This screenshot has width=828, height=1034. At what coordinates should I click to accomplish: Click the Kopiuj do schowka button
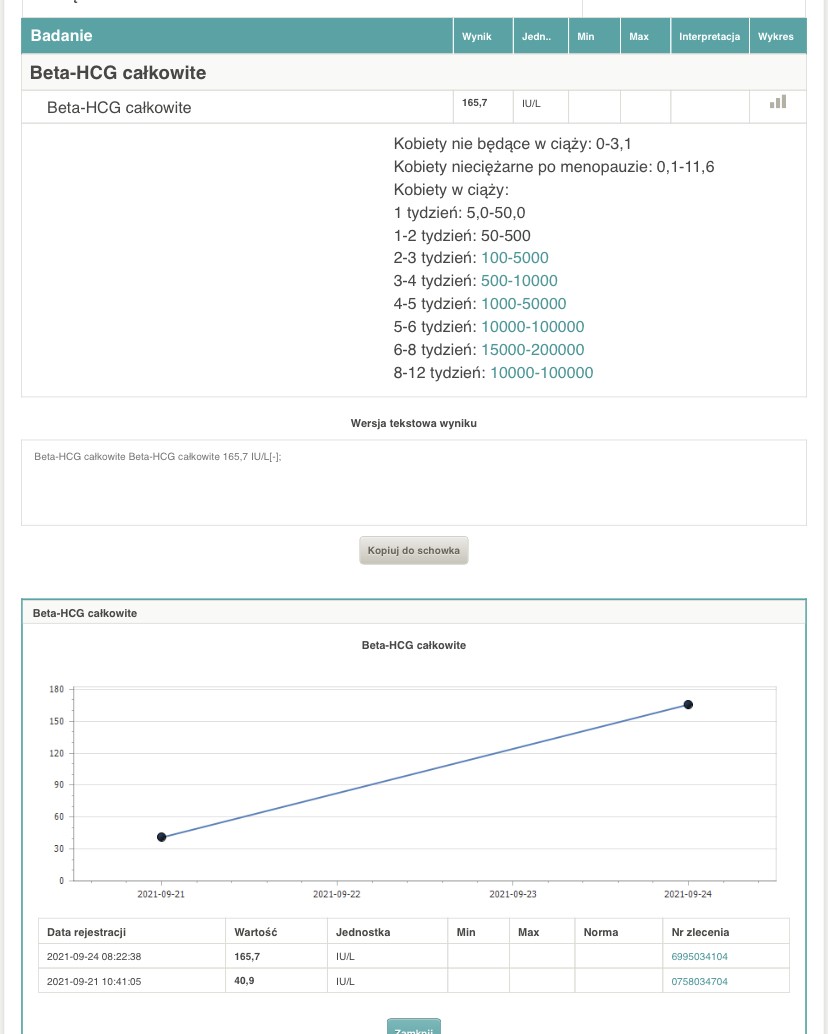[x=414, y=551]
